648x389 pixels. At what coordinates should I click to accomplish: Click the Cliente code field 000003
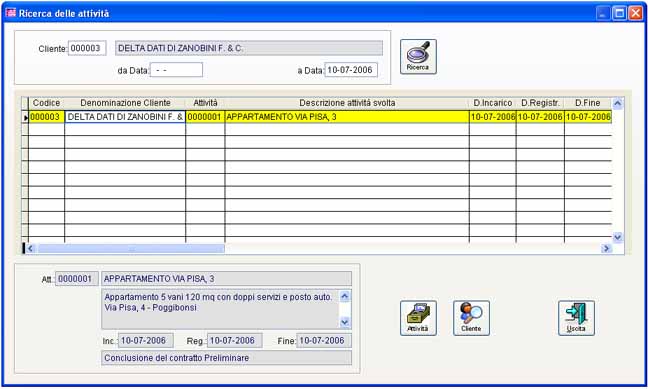(x=87, y=48)
